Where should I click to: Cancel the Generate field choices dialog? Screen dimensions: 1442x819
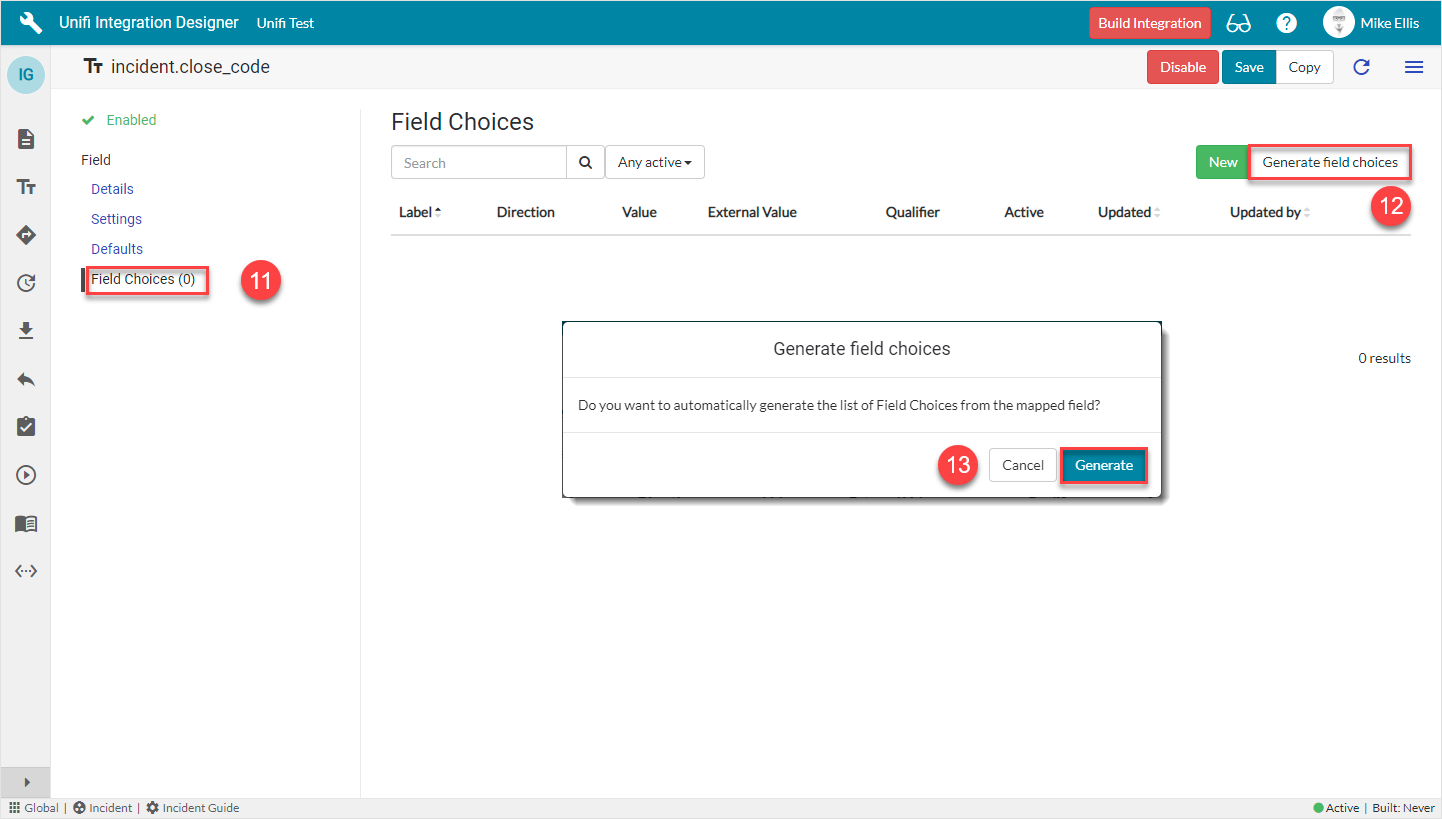coord(1022,465)
